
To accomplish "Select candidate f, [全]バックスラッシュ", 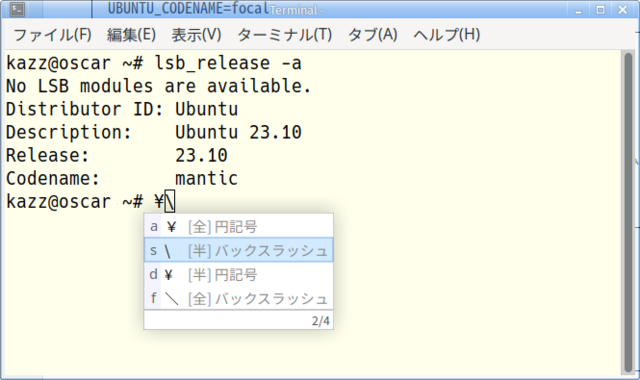I will tap(239, 298).
